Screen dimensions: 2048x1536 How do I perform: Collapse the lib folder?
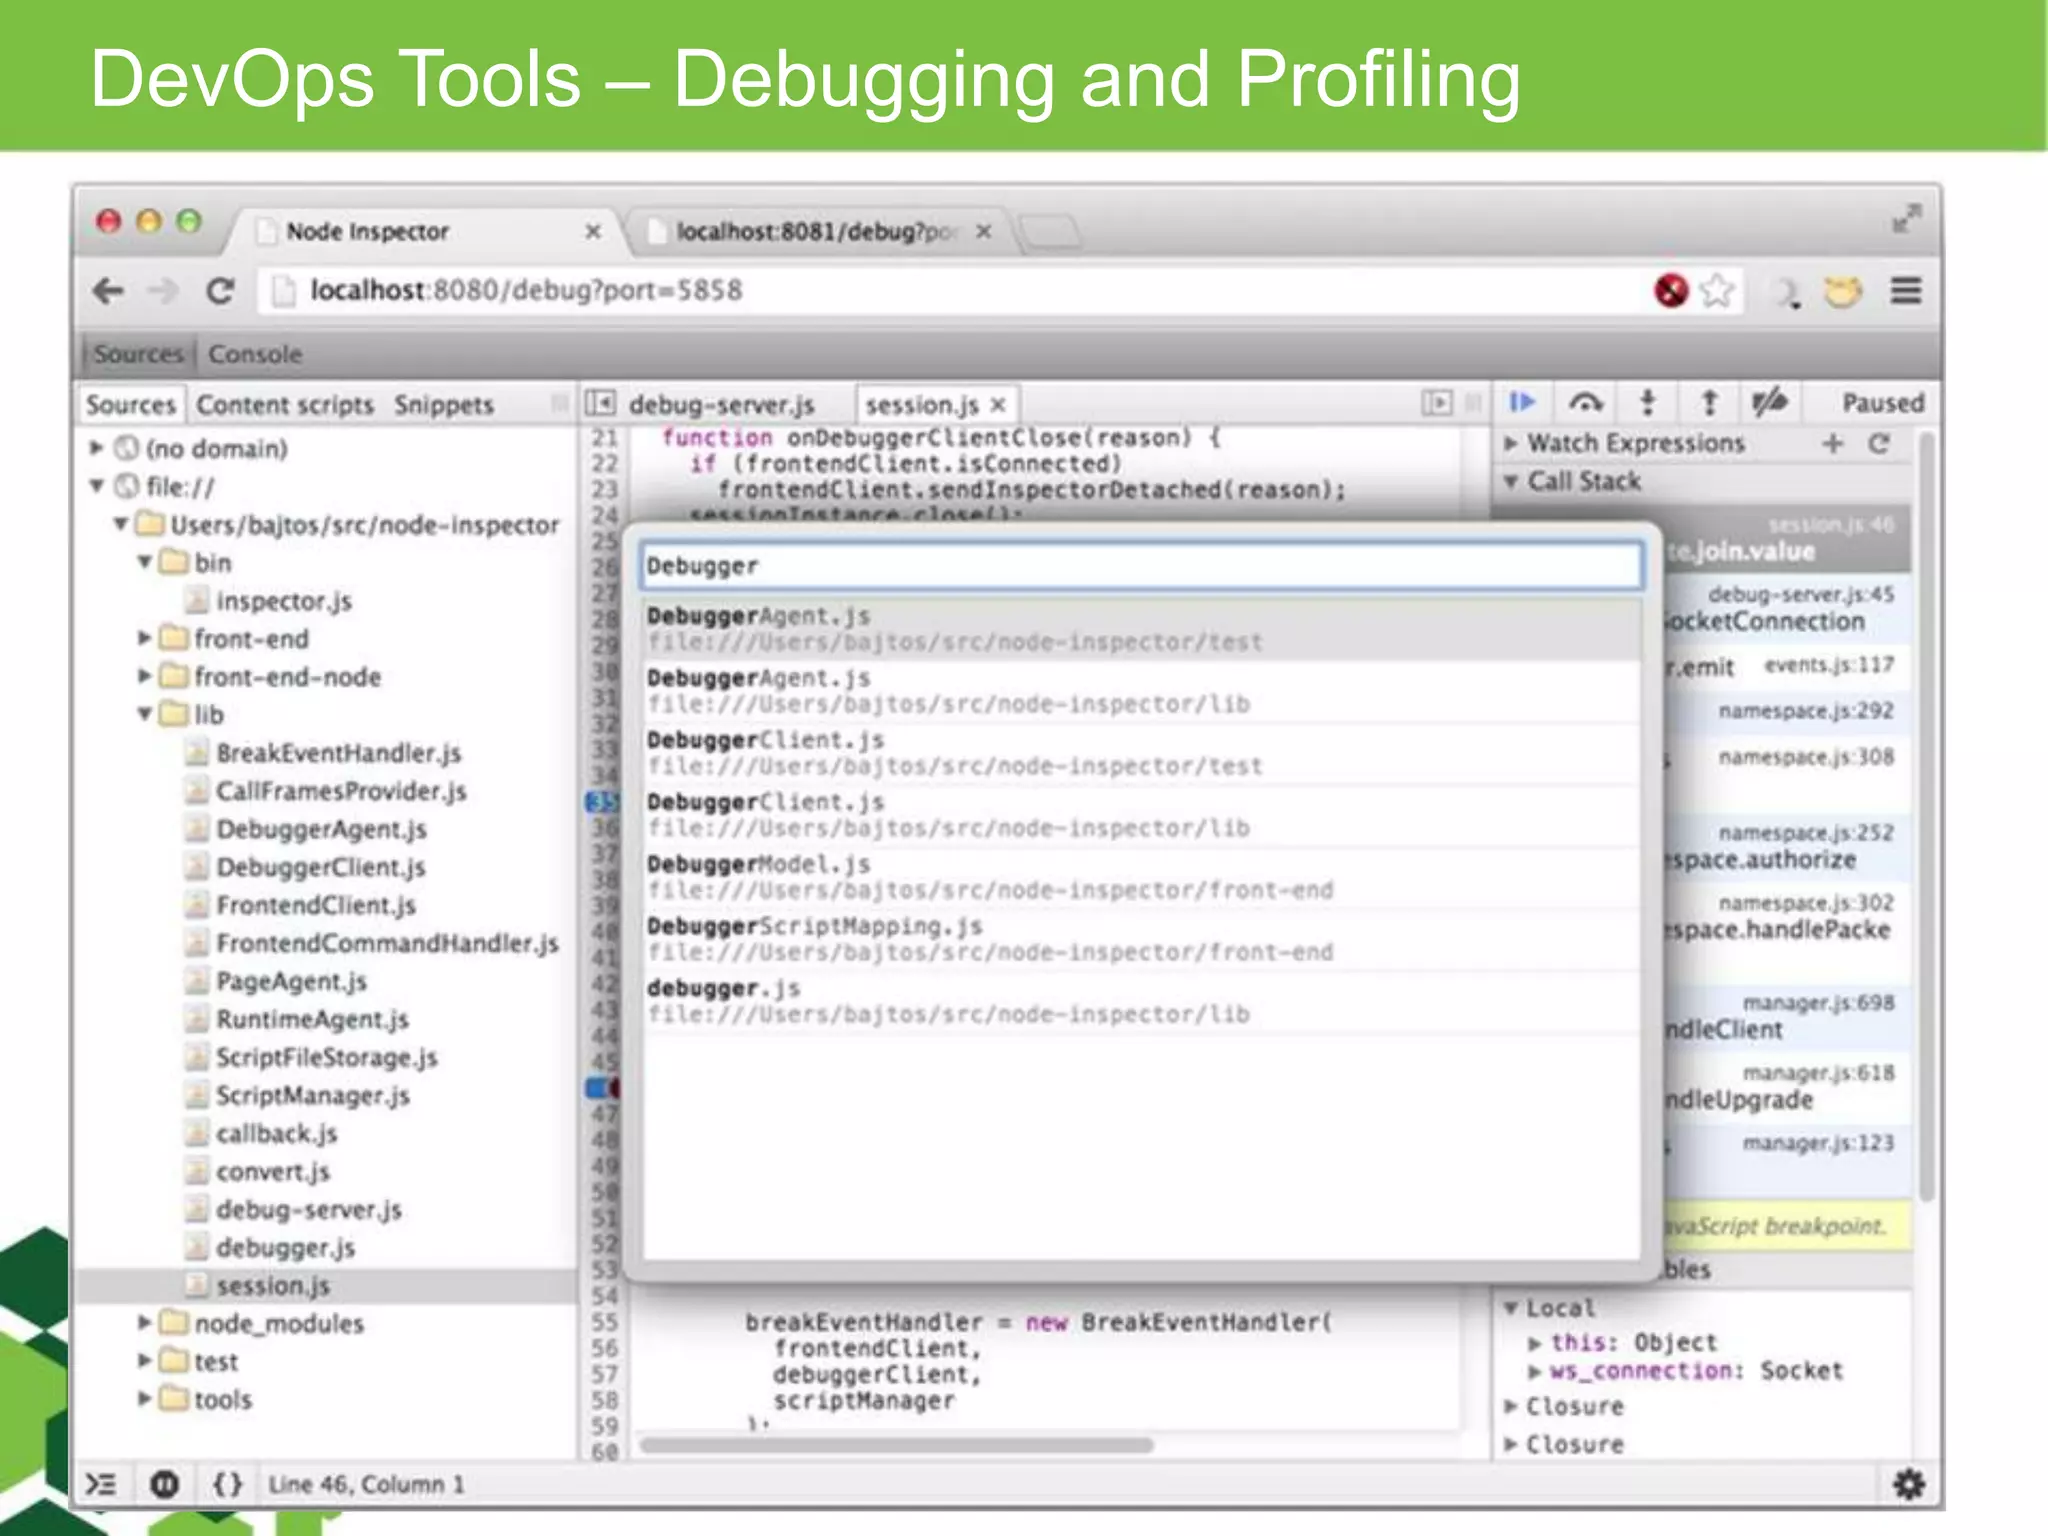(x=145, y=713)
